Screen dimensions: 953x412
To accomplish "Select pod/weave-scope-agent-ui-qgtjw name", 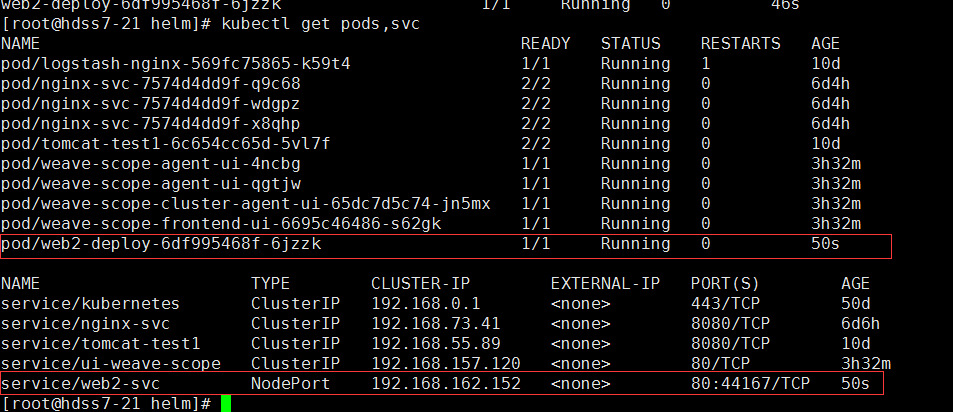I will pyautogui.click(x=151, y=184).
